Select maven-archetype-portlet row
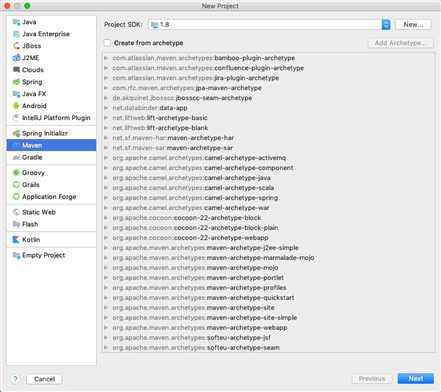The width and height of the screenshot is (441, 392). click(x=269, y=278)
